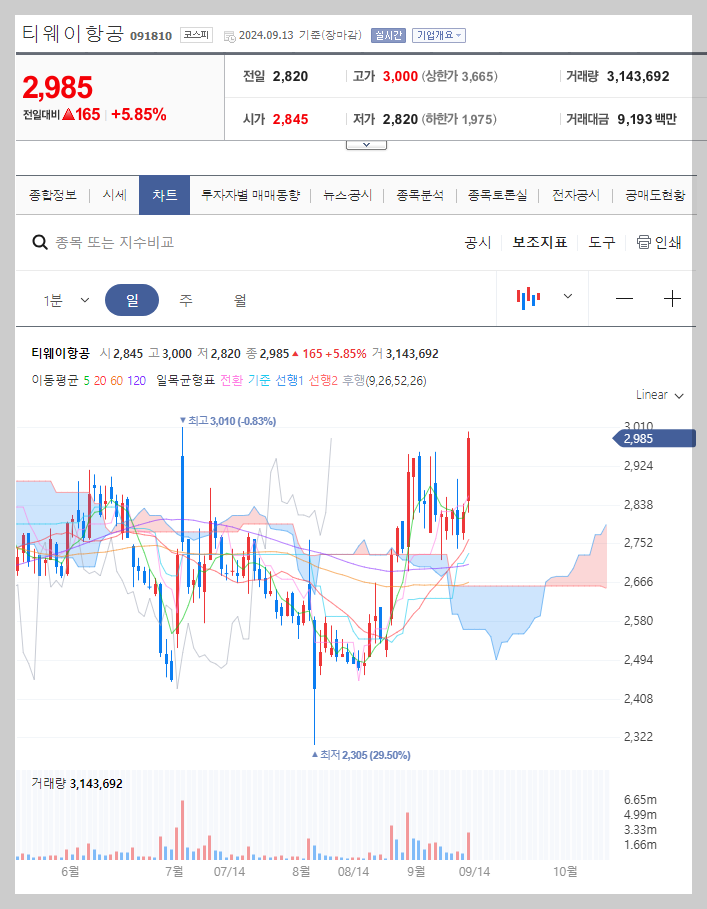Zoom in chart with plus icon
The image size is (707, 909).
(x=672, y=299)
